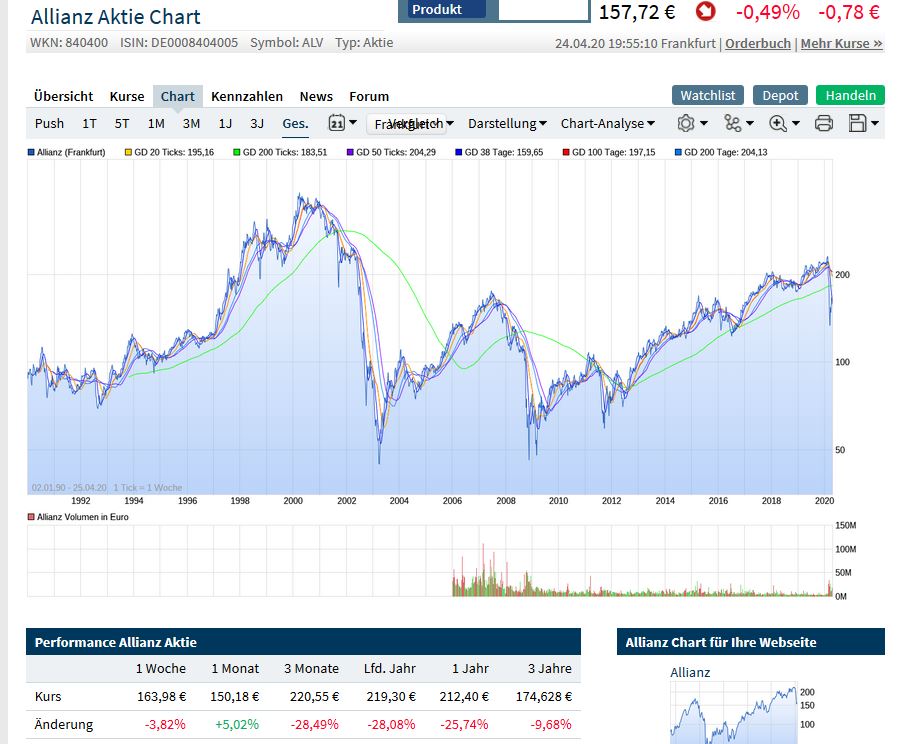Image resolution: width=899 pixels, height=744 pixels.
Task: Print the chart with printer icon
Action: pos(824,123)
